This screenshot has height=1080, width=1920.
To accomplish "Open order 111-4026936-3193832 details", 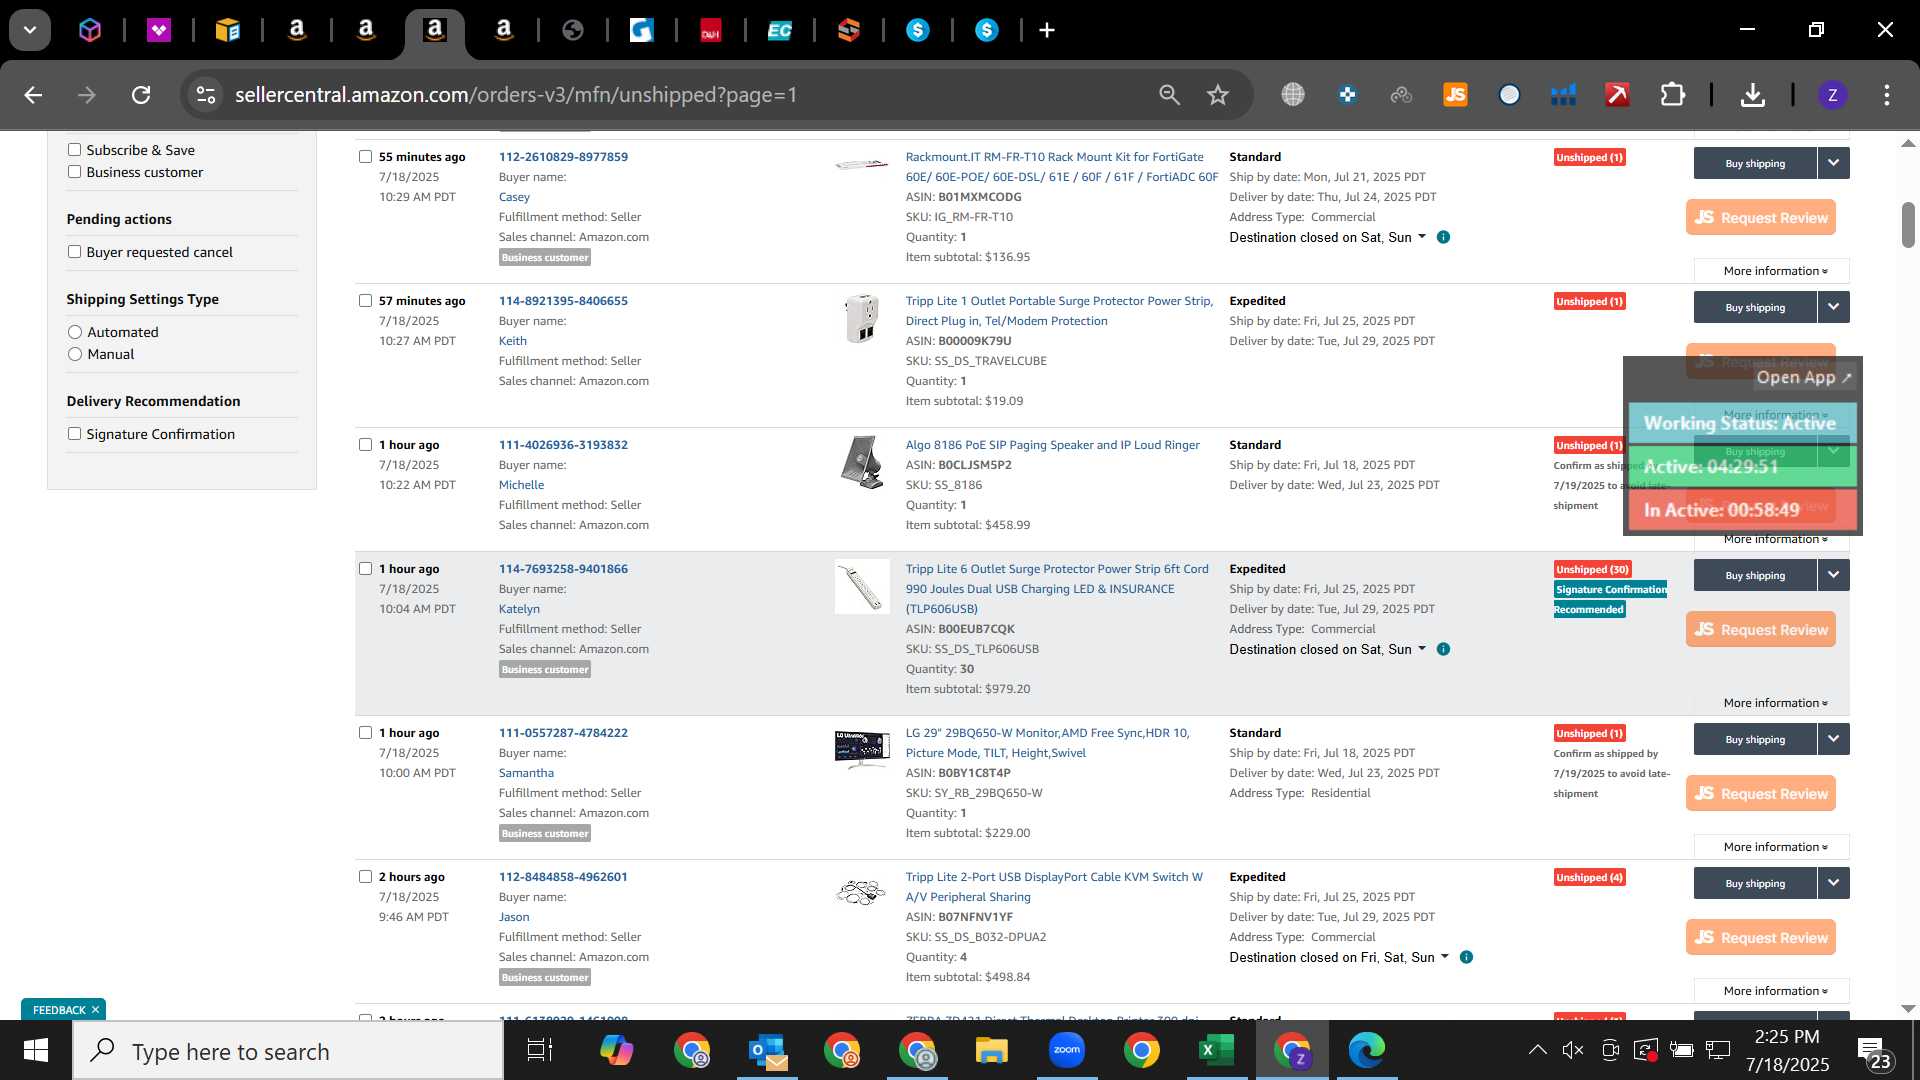I will [563, 445].
